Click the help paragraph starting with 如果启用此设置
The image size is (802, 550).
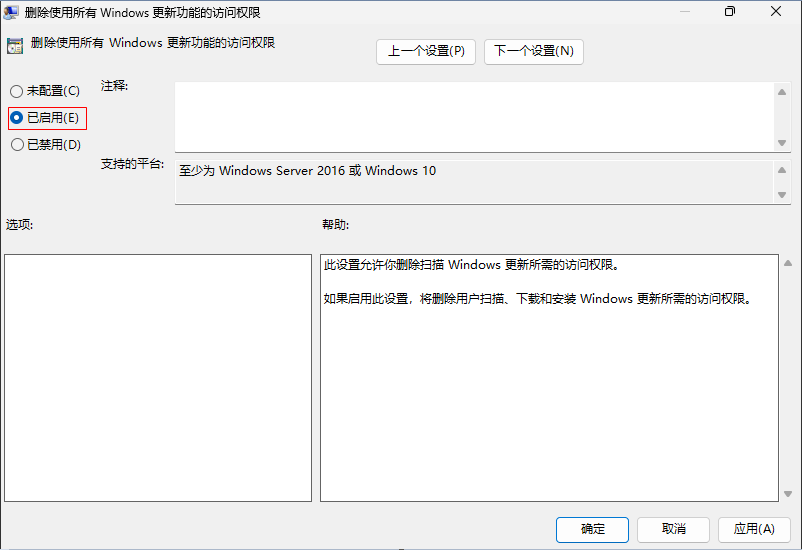[x=538, y=299]
